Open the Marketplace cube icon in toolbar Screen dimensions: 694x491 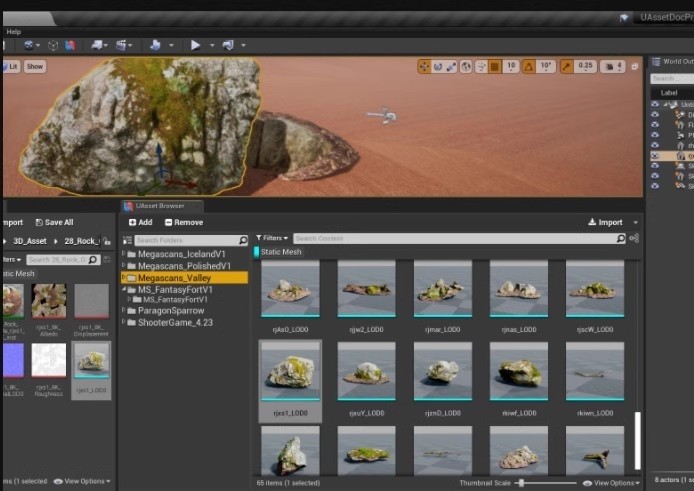[x=53, y=45]
